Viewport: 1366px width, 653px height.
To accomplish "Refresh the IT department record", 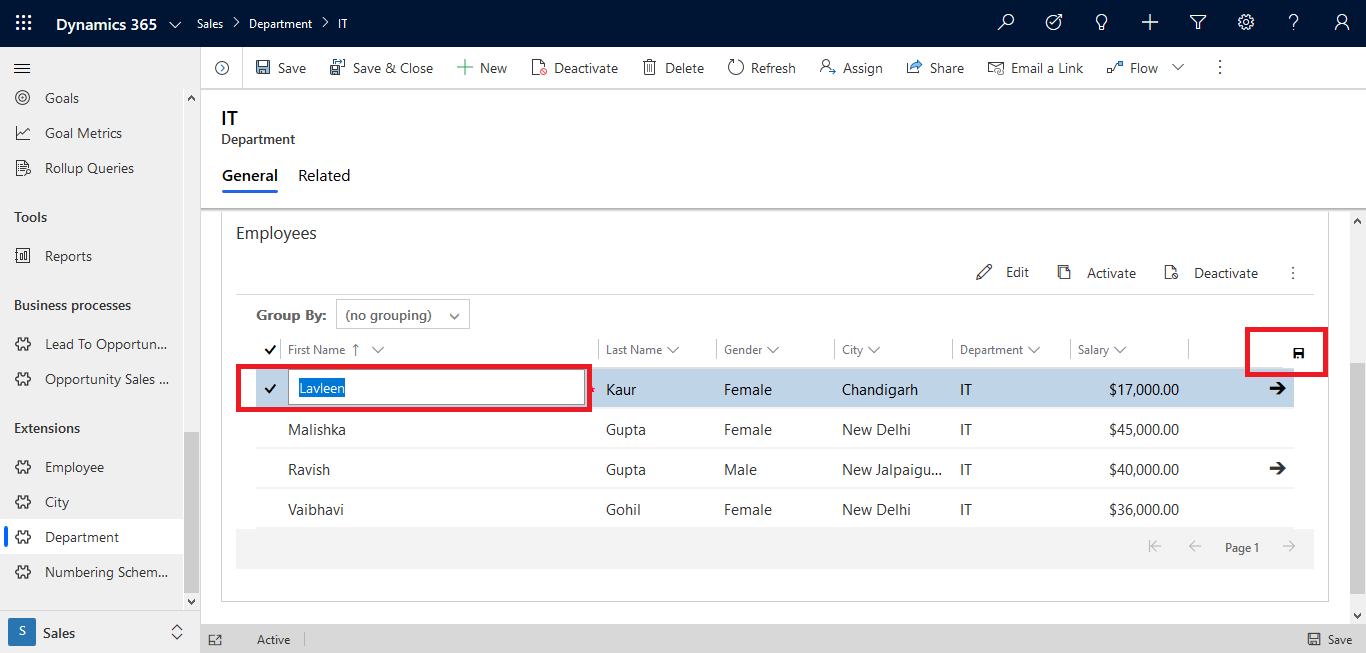I will click(x=761, y=67).
